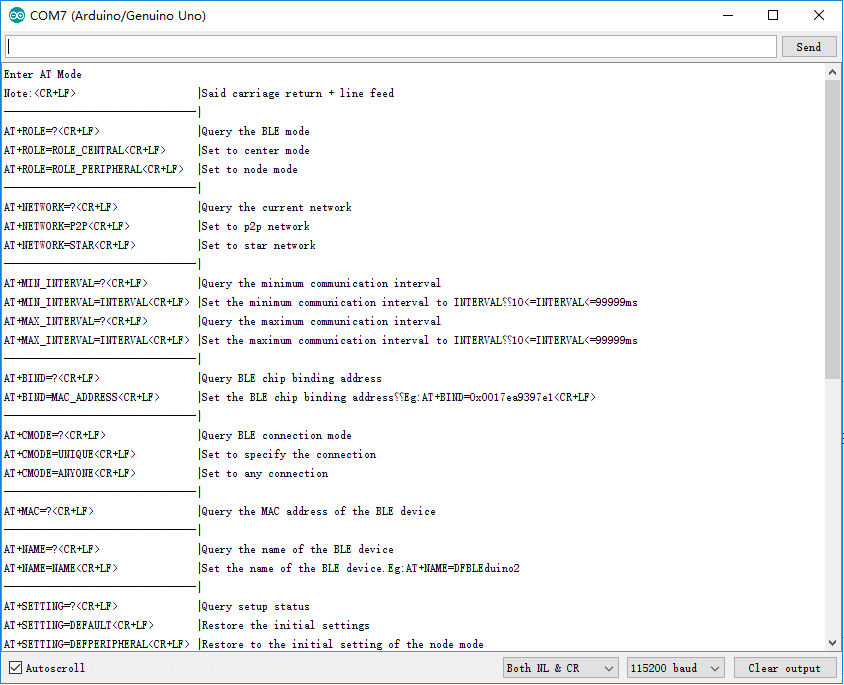Click the 'AT+SETTING=DEFAULT<CR+LF>' command
The height and width of the screenshot is (685, 844).
tap(79, 625)
